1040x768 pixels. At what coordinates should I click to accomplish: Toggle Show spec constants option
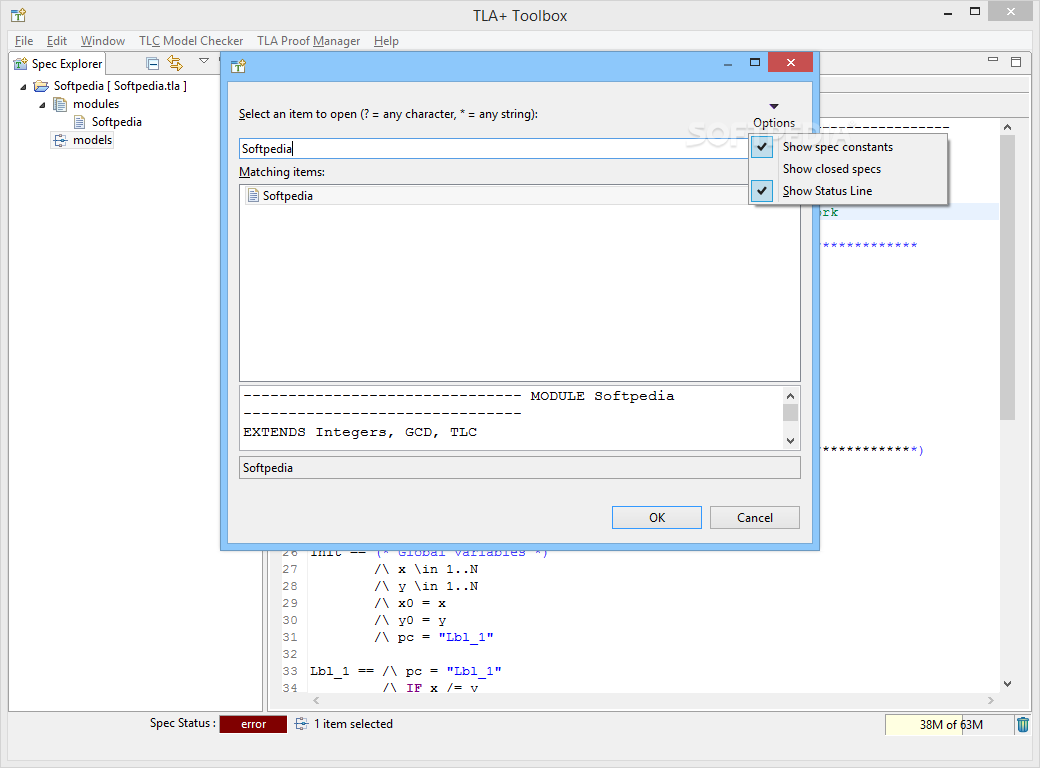848,147
